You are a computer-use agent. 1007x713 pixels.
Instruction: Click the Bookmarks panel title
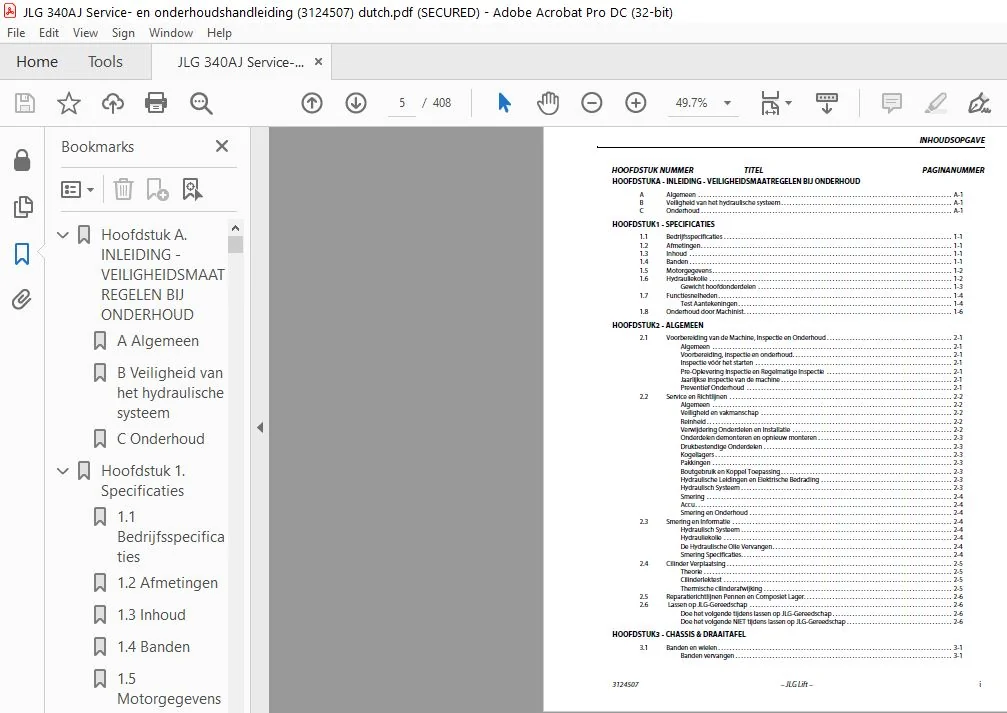98,146
